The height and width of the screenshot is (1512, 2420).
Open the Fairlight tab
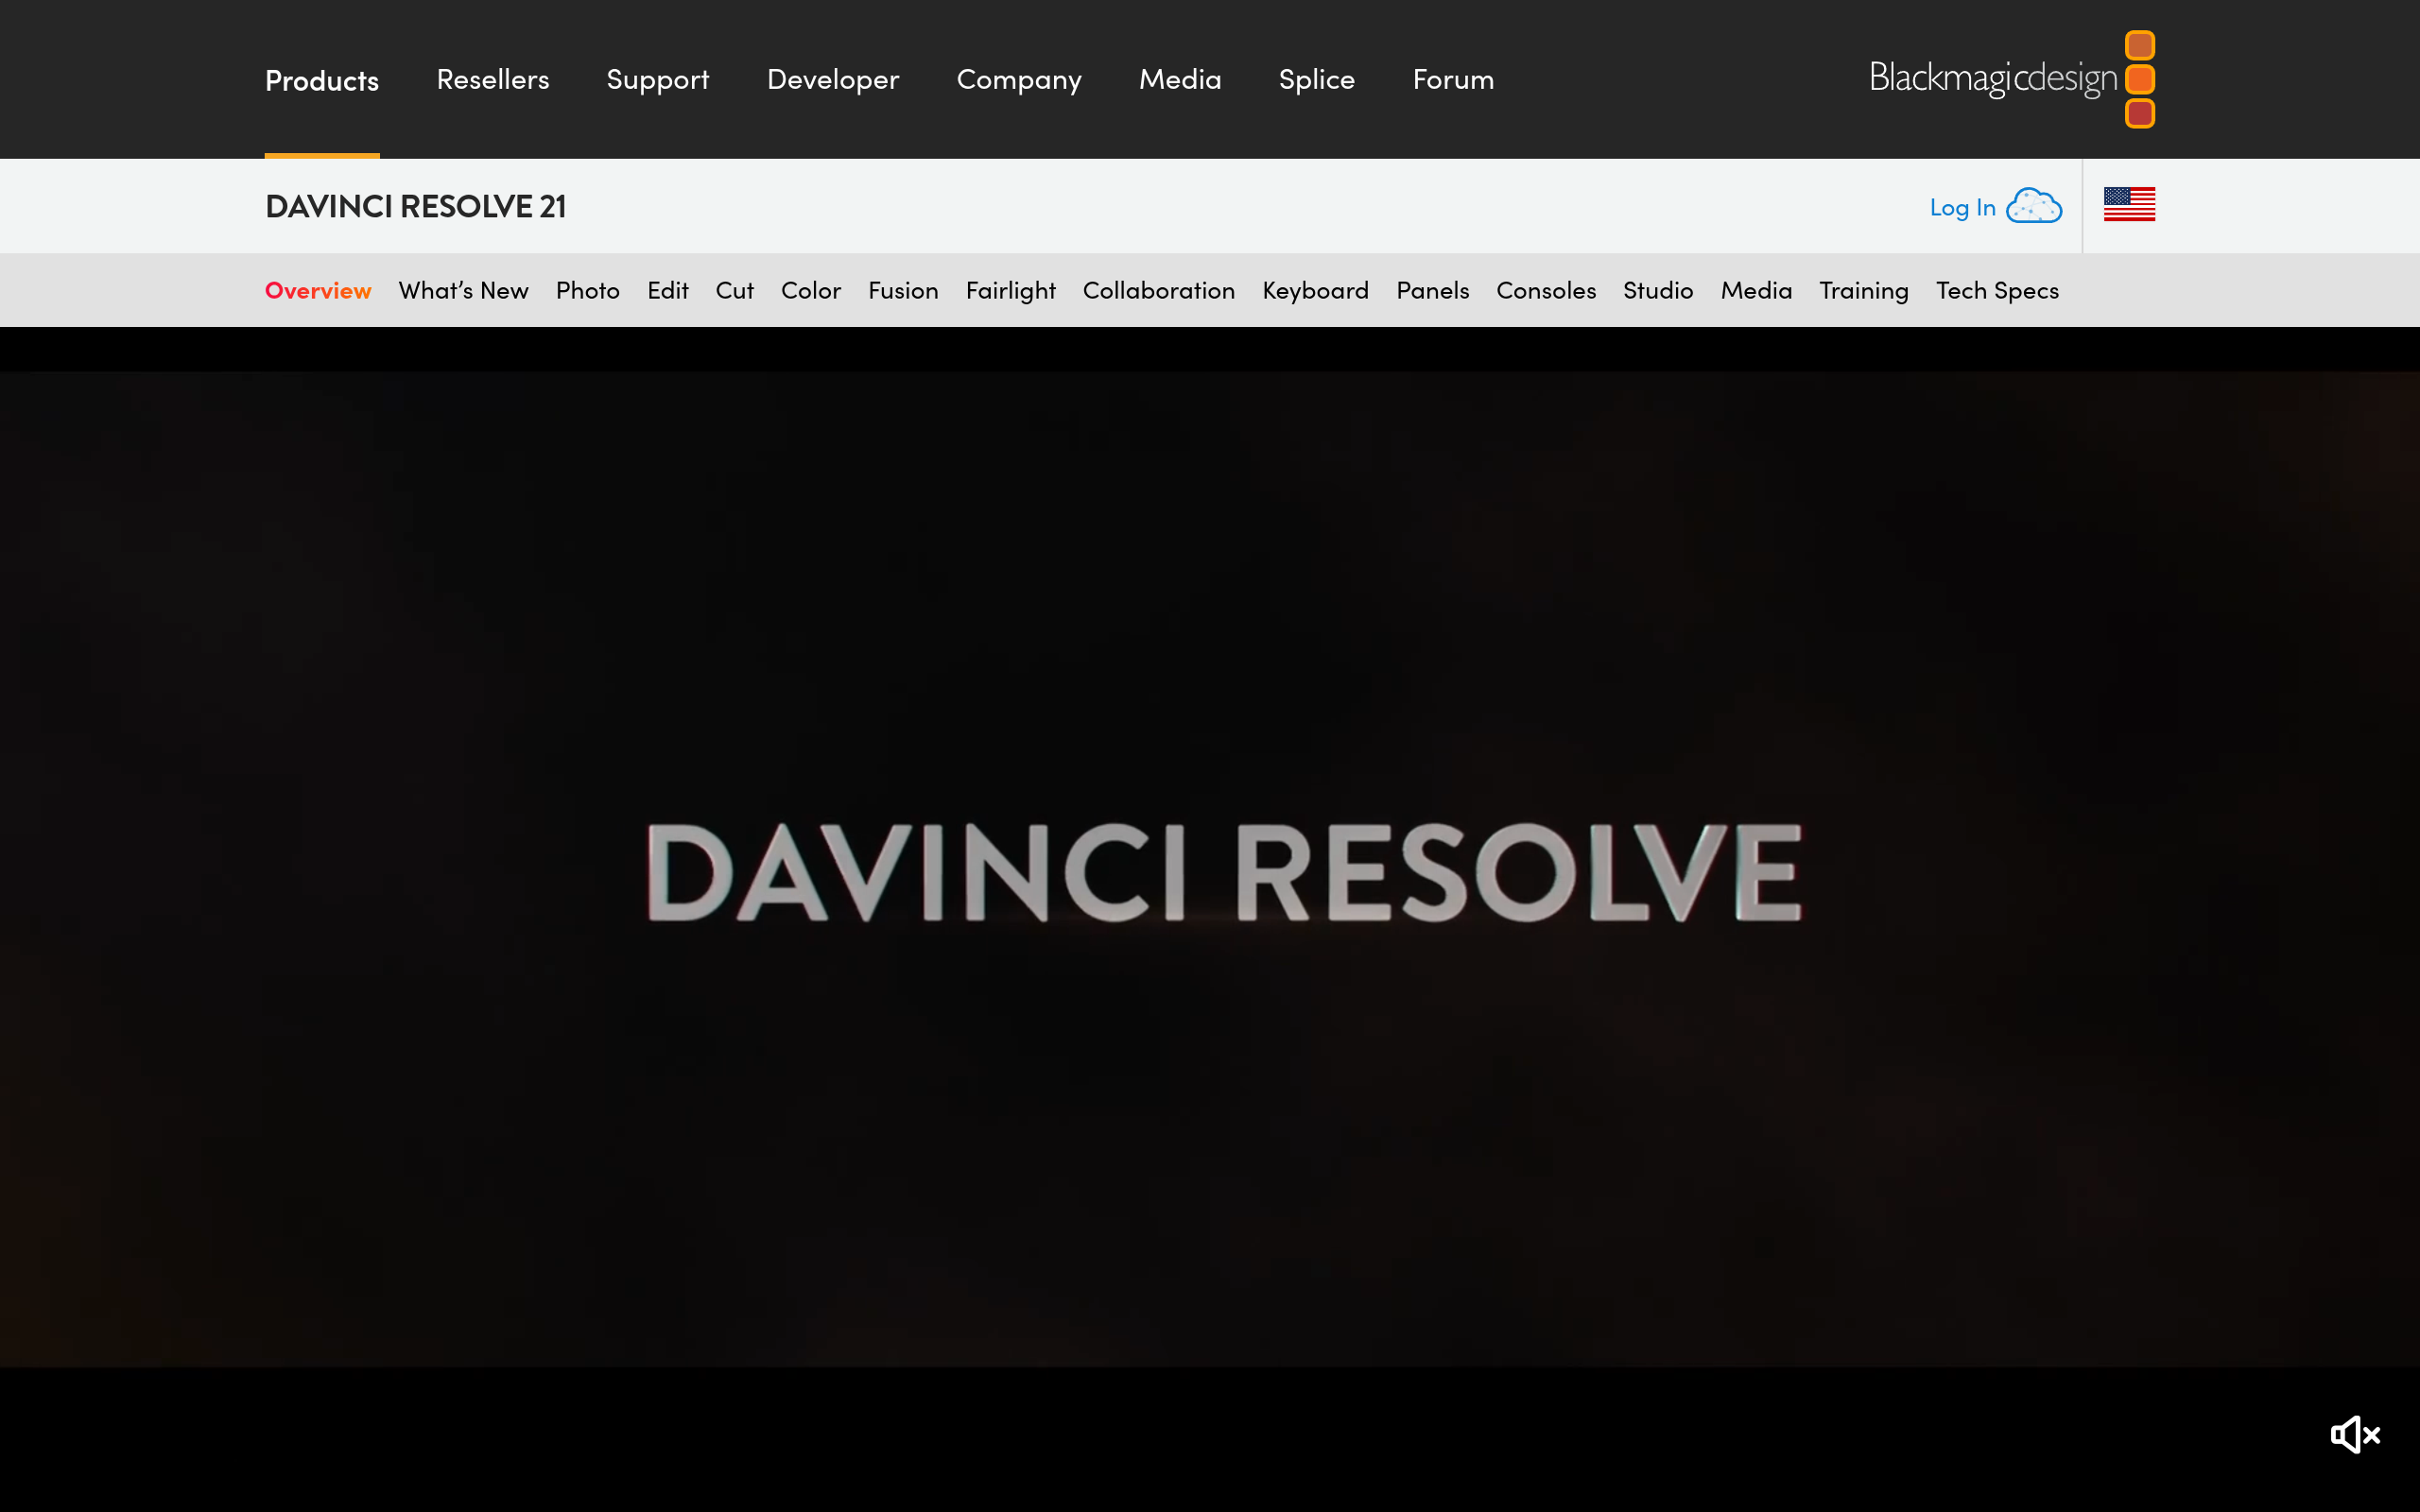coord(1011,291)
